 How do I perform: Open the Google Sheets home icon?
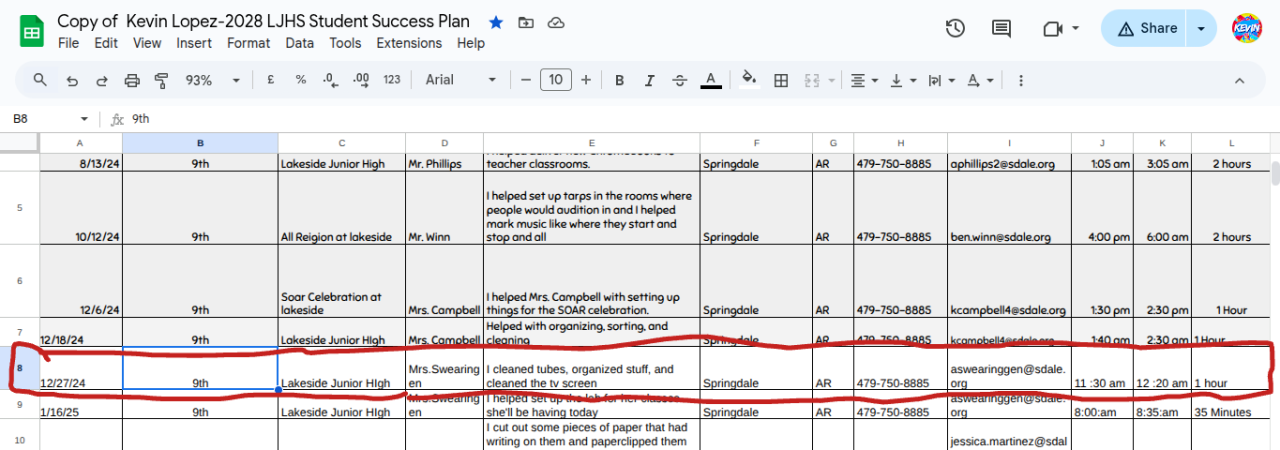click(31, 30)
